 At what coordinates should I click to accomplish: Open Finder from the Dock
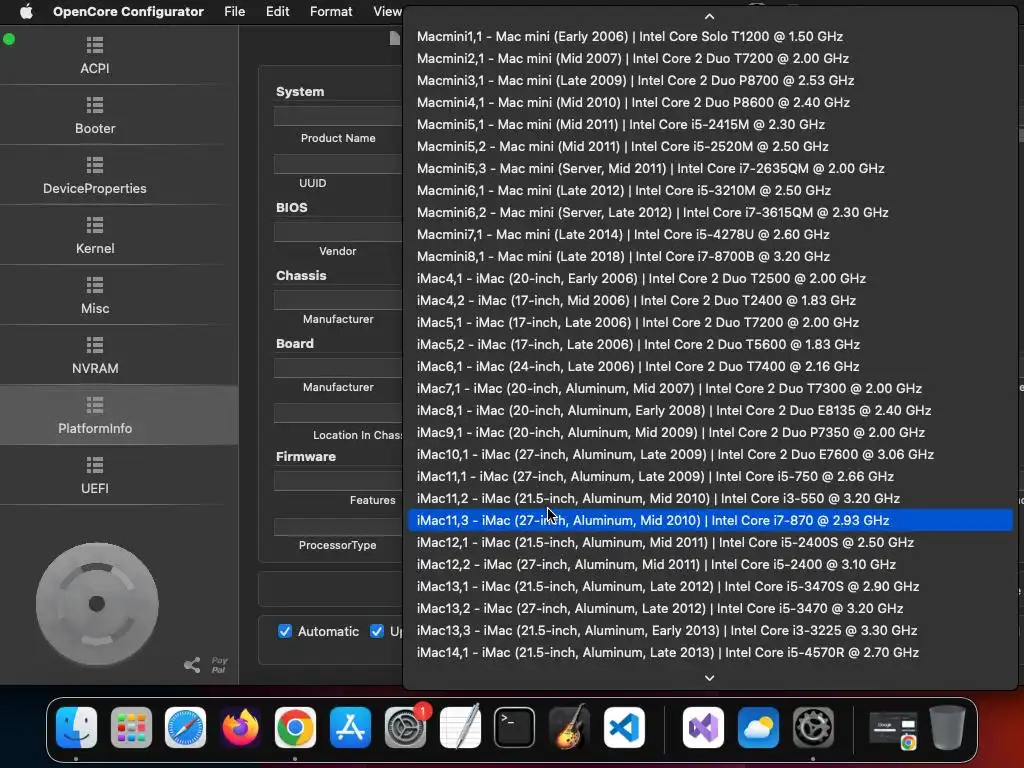(76, 727)
